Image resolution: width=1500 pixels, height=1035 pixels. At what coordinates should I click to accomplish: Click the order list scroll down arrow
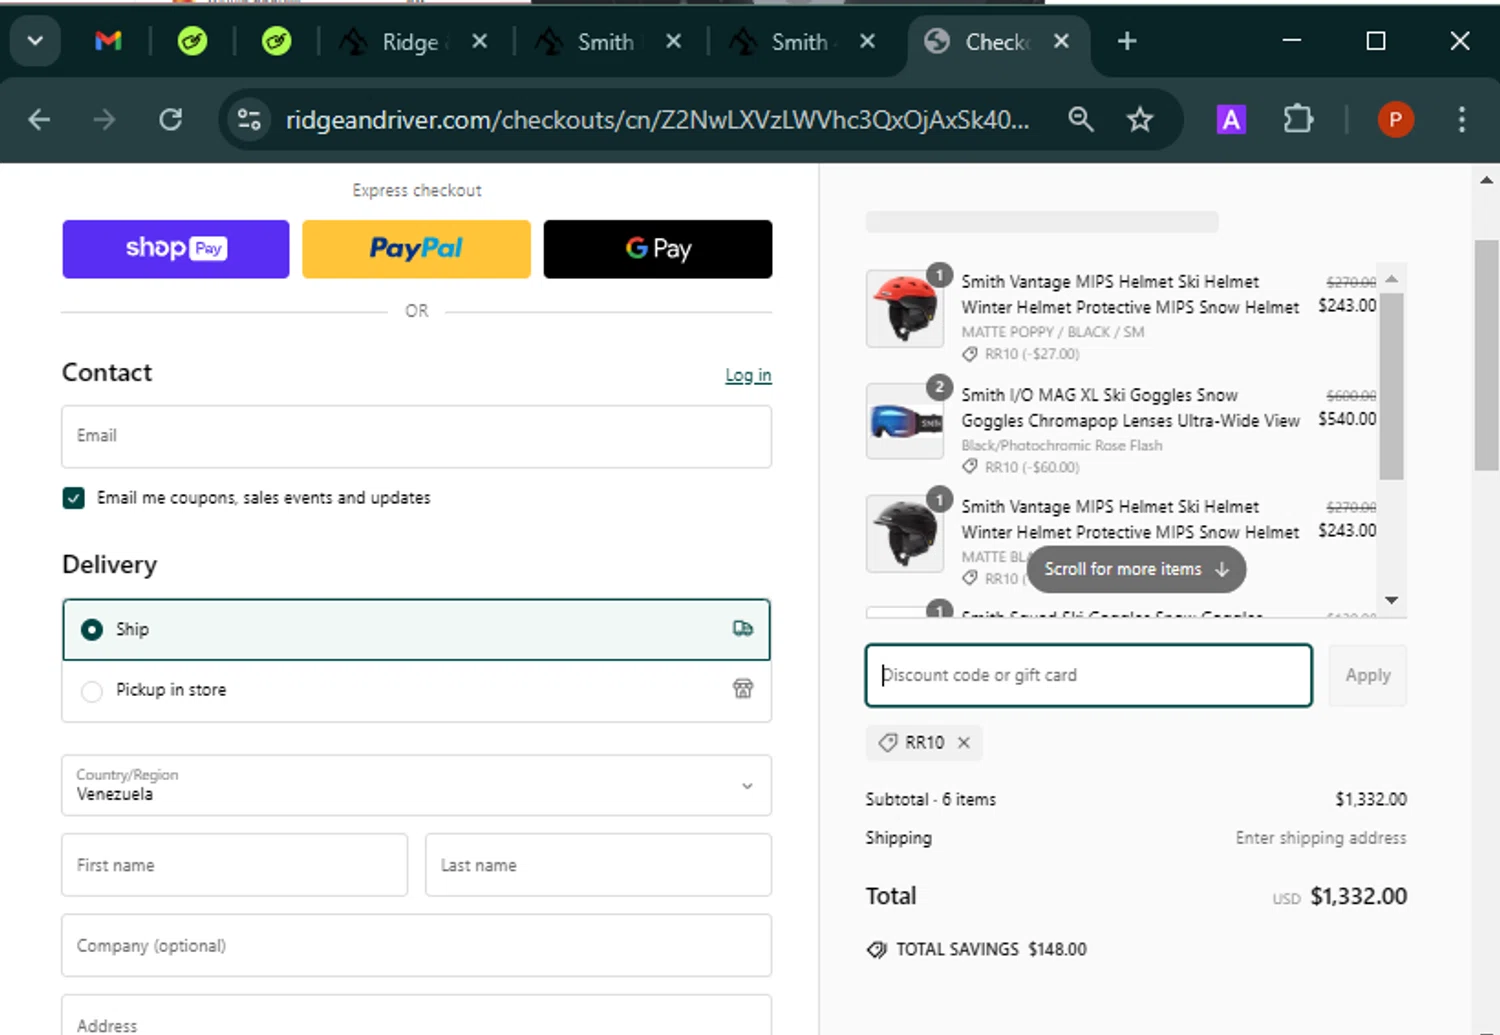pos(1391,600)
